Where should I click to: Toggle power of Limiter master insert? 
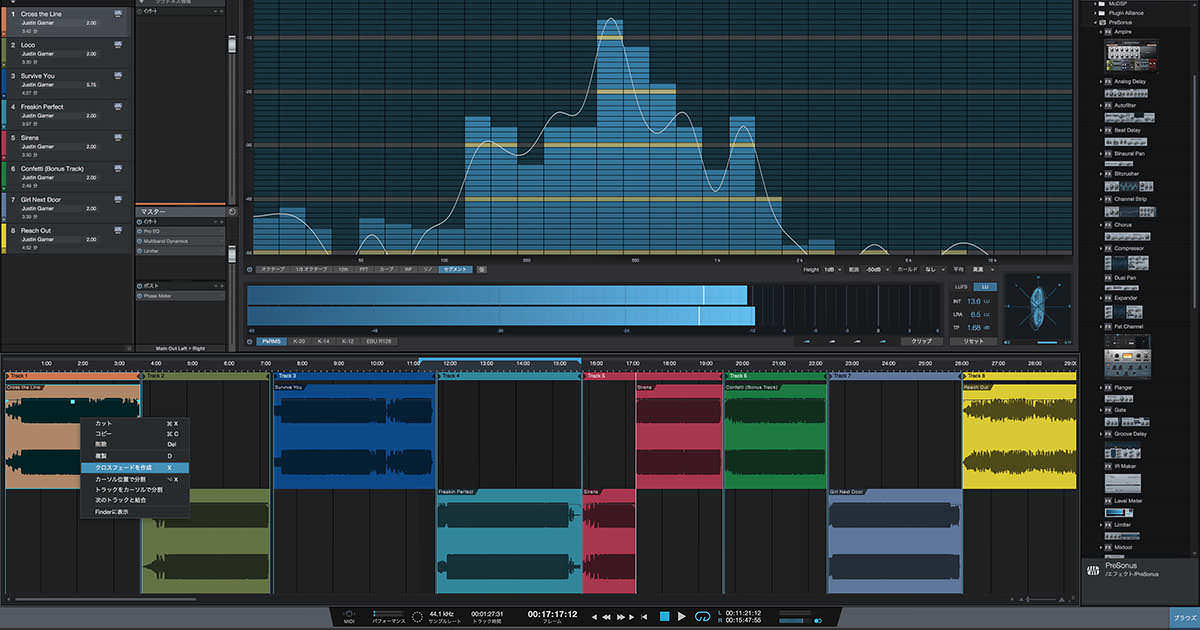click(x=139, y=251)
